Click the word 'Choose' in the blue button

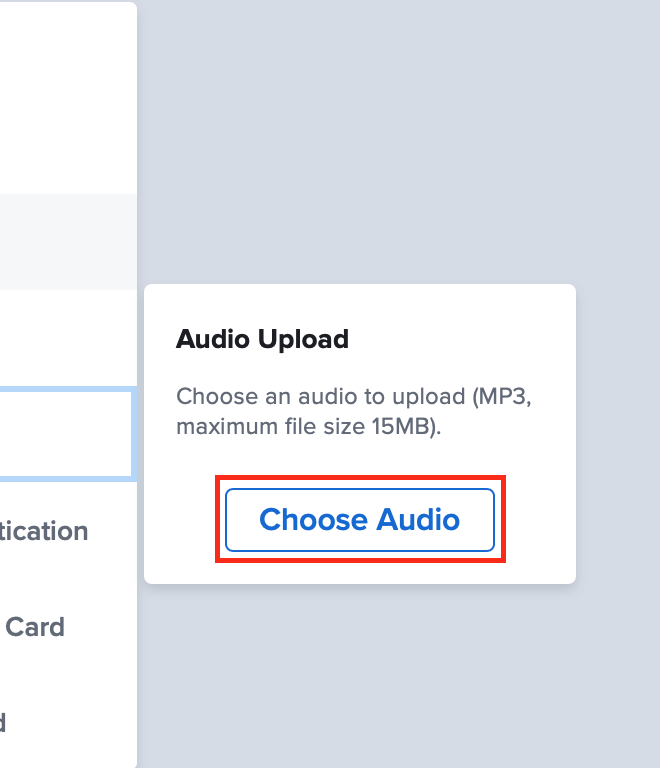coord(314,520)
